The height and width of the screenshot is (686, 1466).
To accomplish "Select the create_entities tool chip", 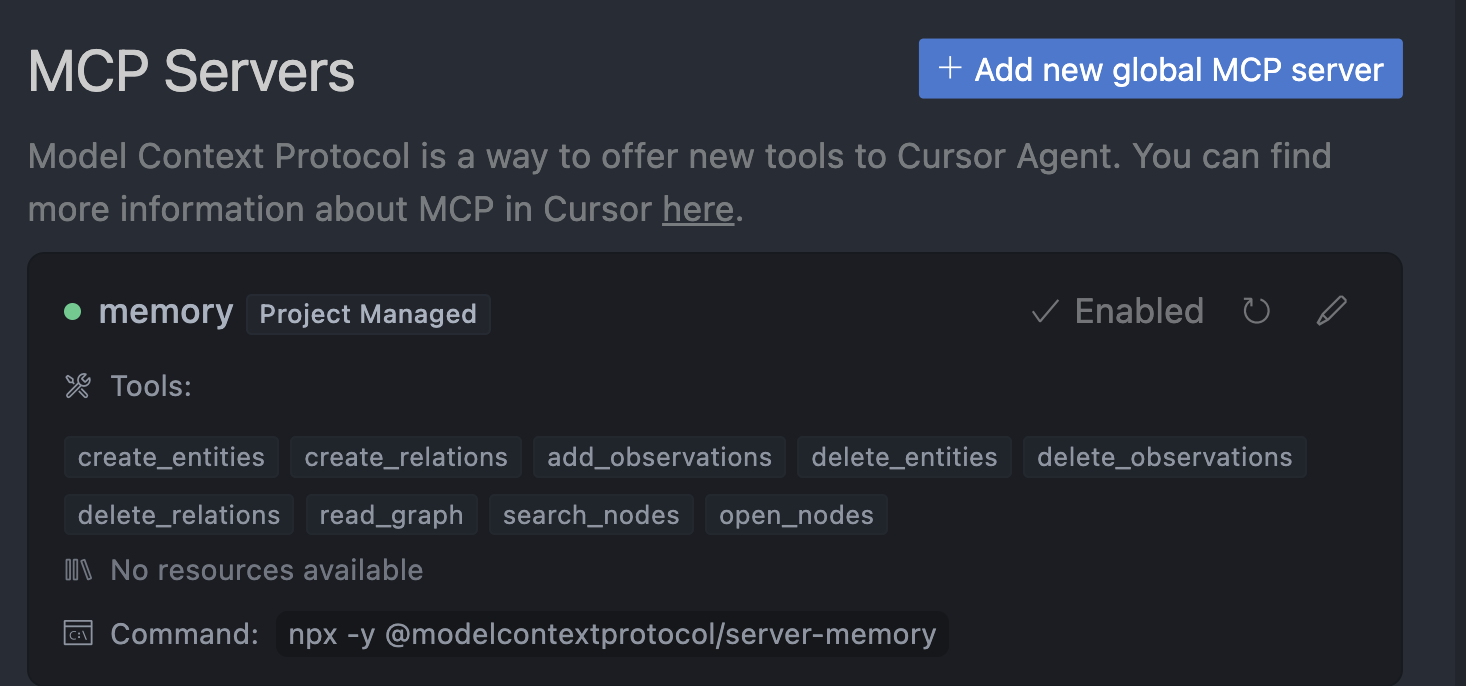I will 171,457.
